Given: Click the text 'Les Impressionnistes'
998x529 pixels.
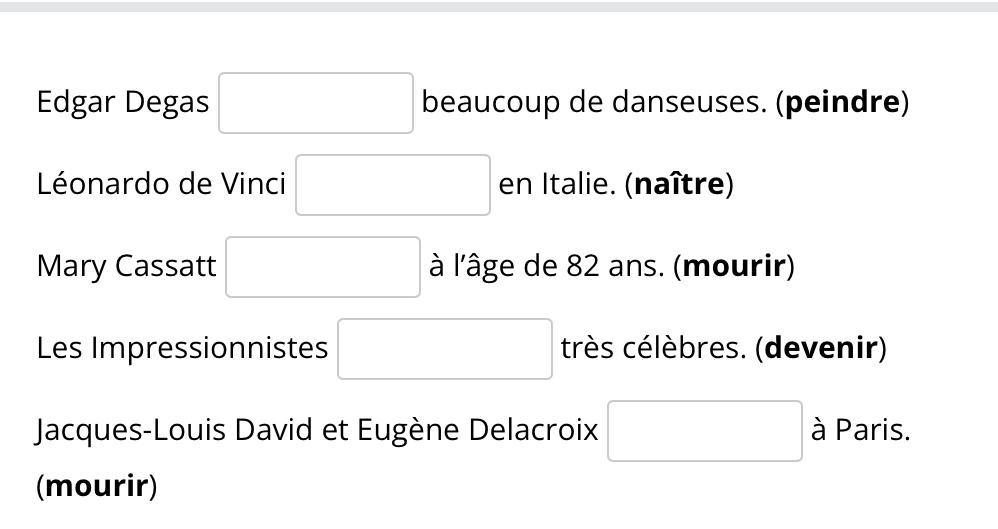Looking at the screenshot, I should pos(182,348).
